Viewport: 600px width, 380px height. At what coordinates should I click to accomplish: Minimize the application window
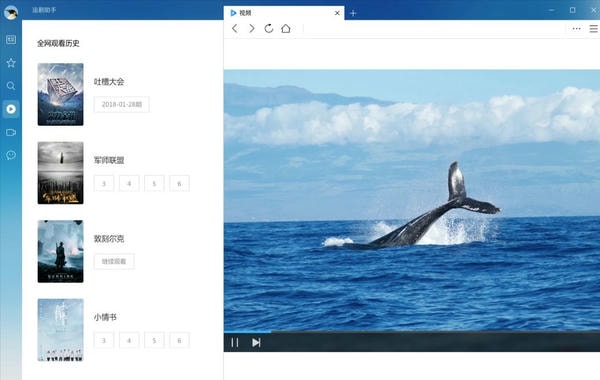click(551, 10)
